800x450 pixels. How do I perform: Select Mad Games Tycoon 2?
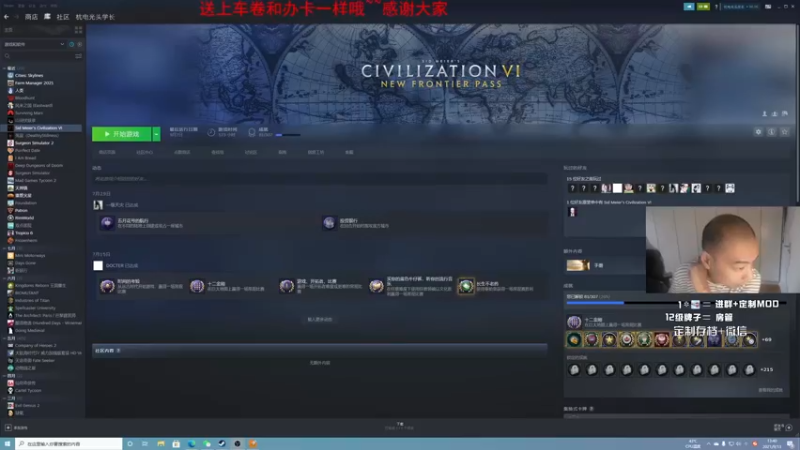35,181
